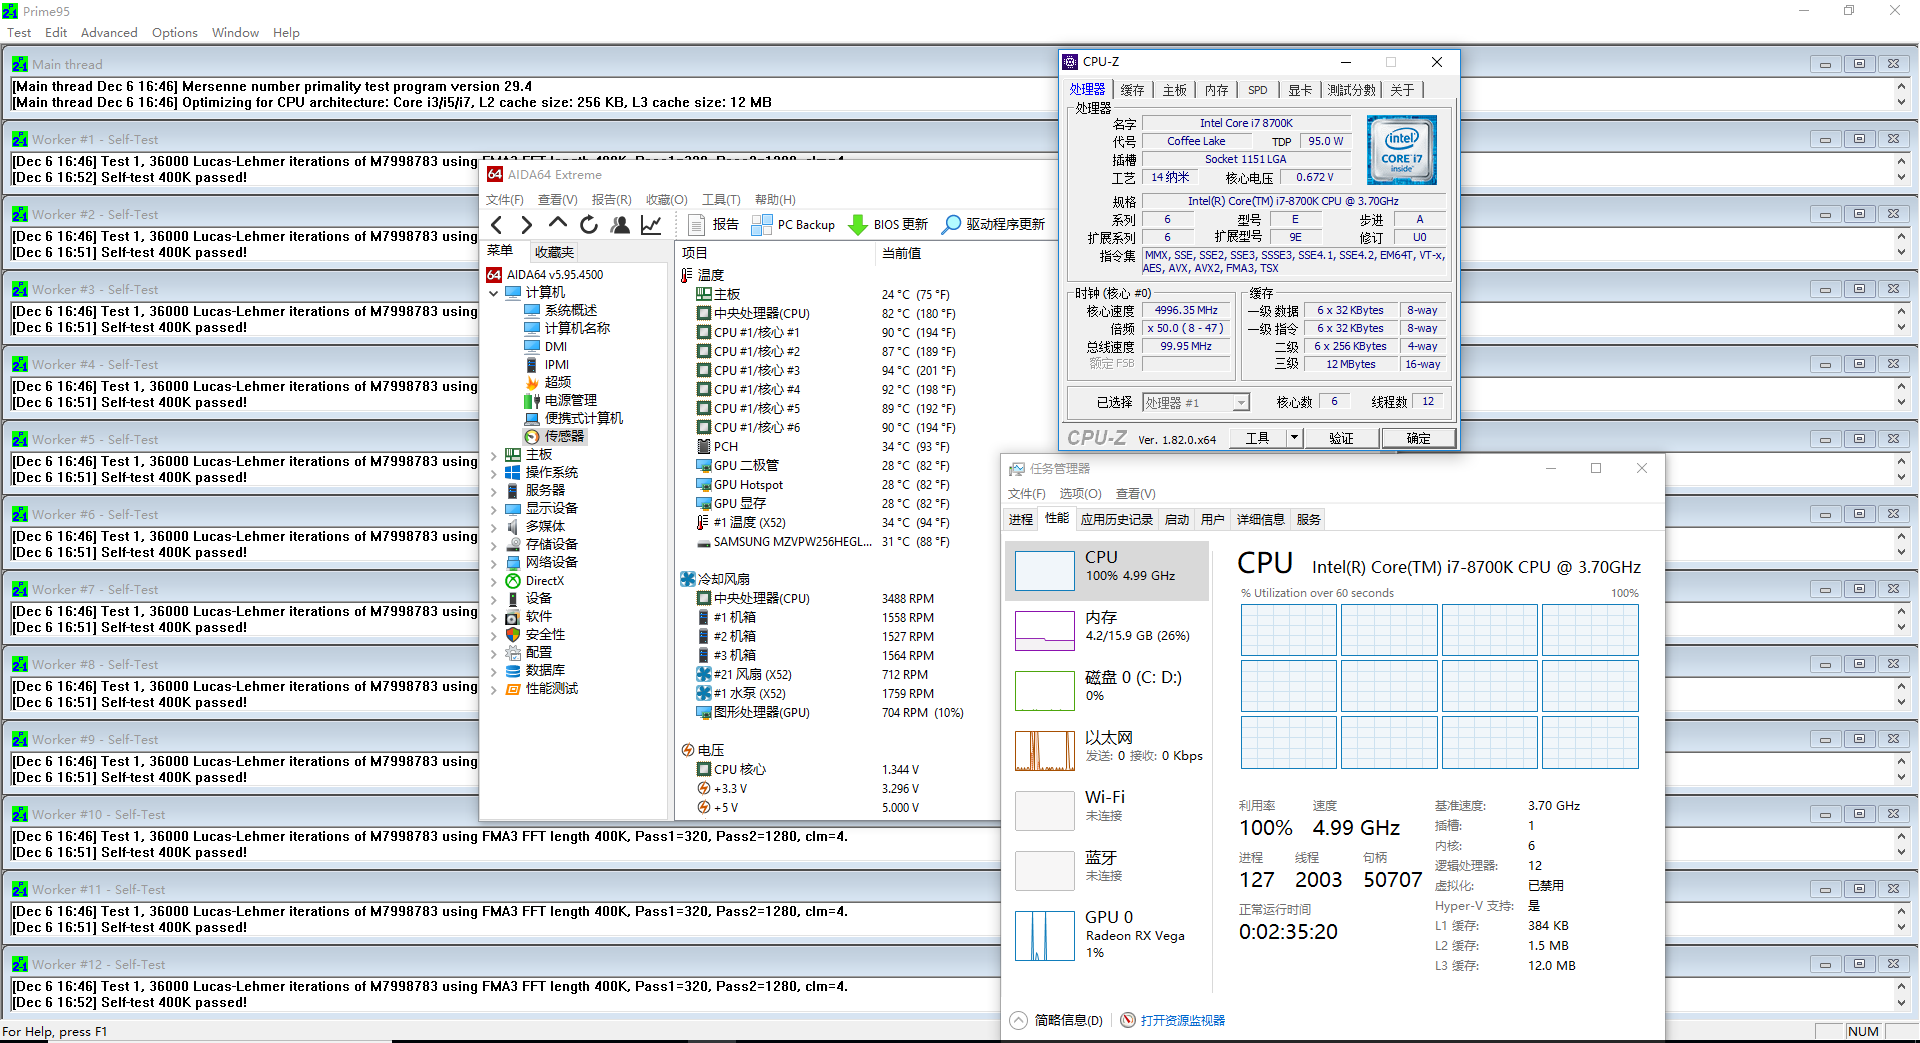Click the 验证 button in CPU-Z
The width and height of the screenshot is (1920, 1043).
pos(1341,437)
